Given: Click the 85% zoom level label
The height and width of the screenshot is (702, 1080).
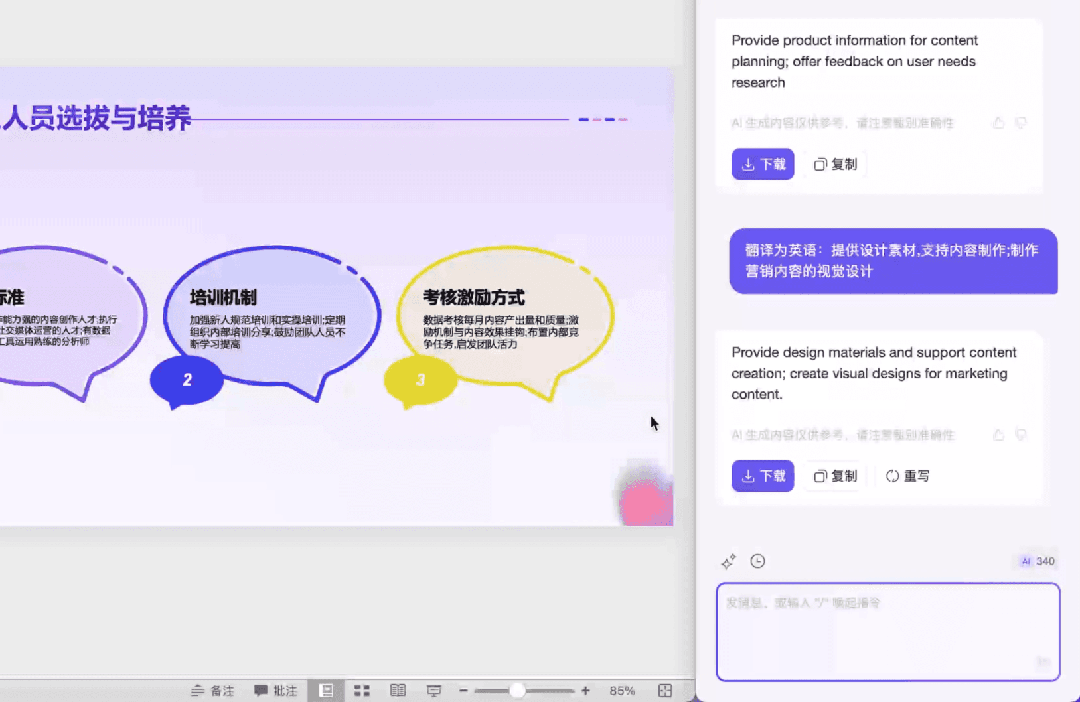Looking at the screenshot, I should point(622,690).
